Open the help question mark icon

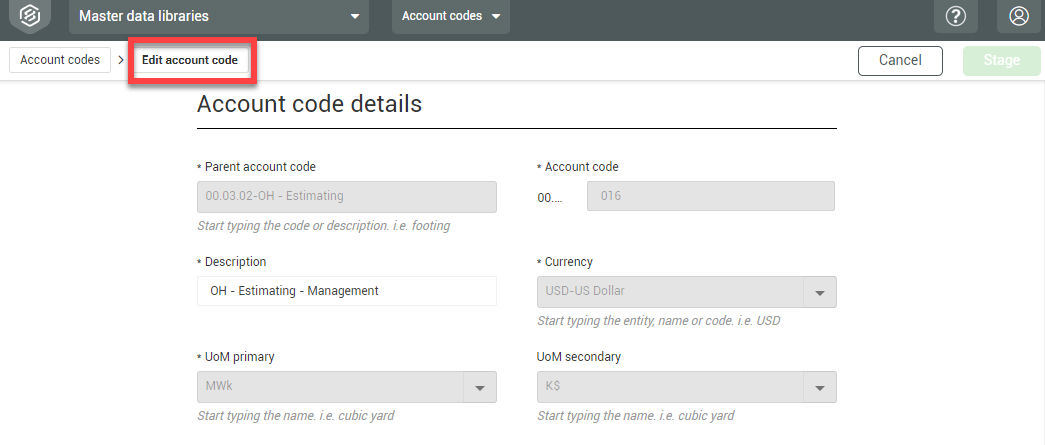956,16
